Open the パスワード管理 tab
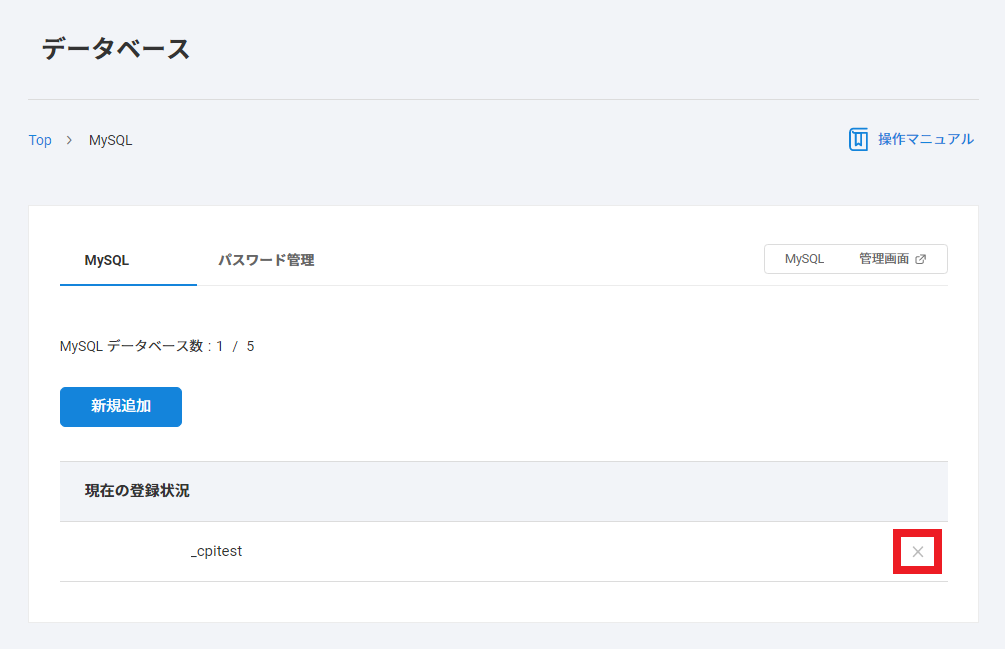The width and height of the screenshot is (1005, 649). click(x=266, y=260)
